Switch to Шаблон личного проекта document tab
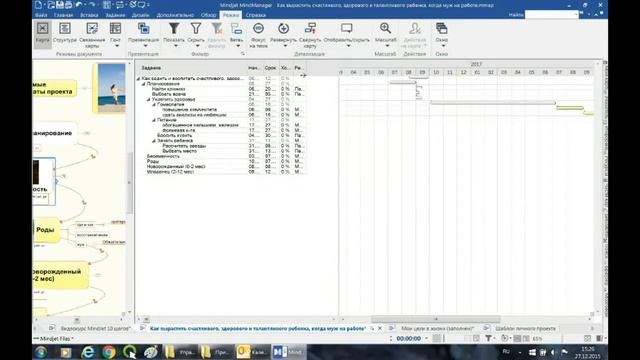The width and height of the screenshot is (640, 360). click(x=525, y=328)
